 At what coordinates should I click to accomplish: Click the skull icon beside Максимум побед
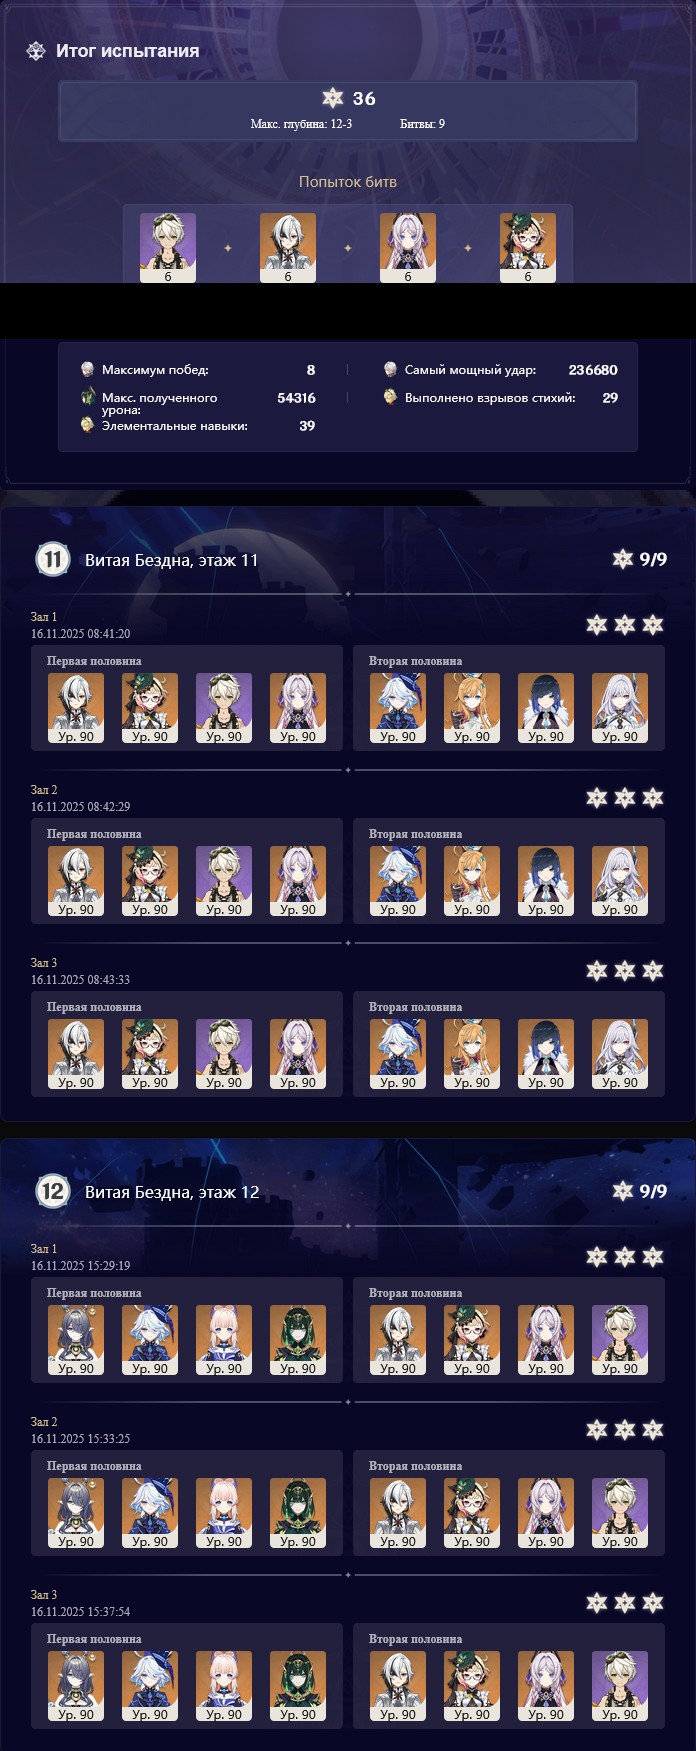[88, 370]
